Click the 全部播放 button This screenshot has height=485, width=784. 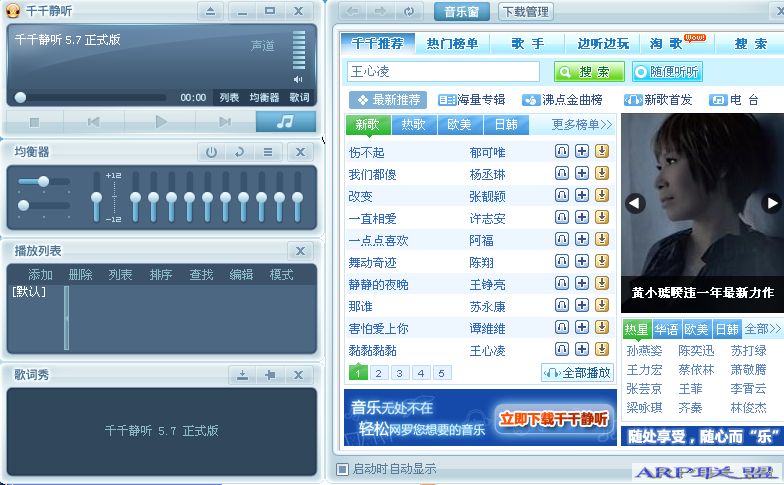578,373
